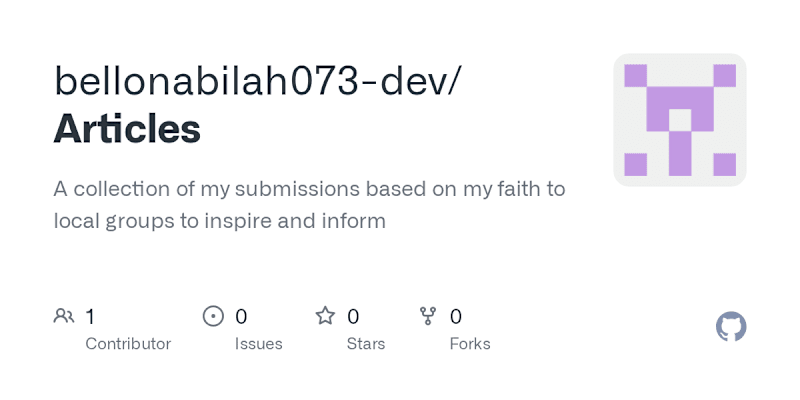Viewport: 800px width, 400px height.
Task: Click the star outline icon
Action: pyautogui.click(x=325, y=316)
